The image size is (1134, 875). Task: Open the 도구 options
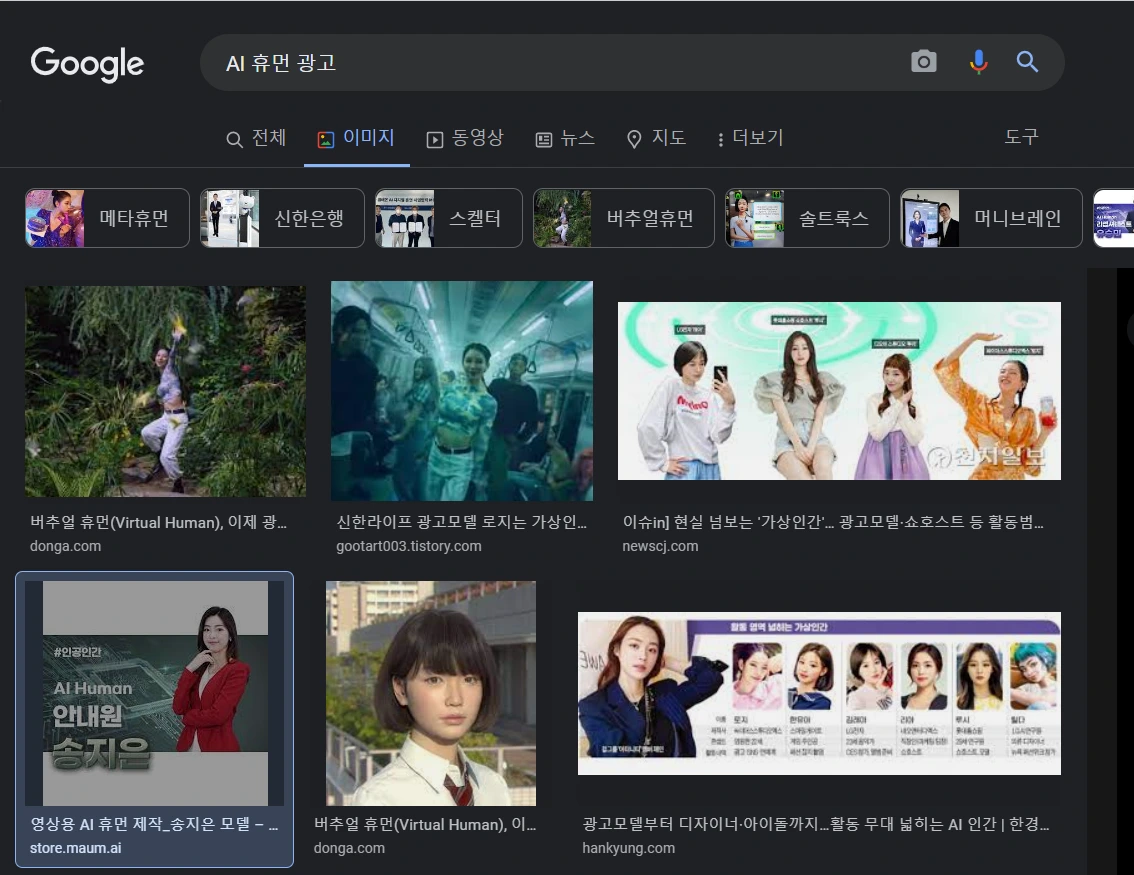point(1021,136)
